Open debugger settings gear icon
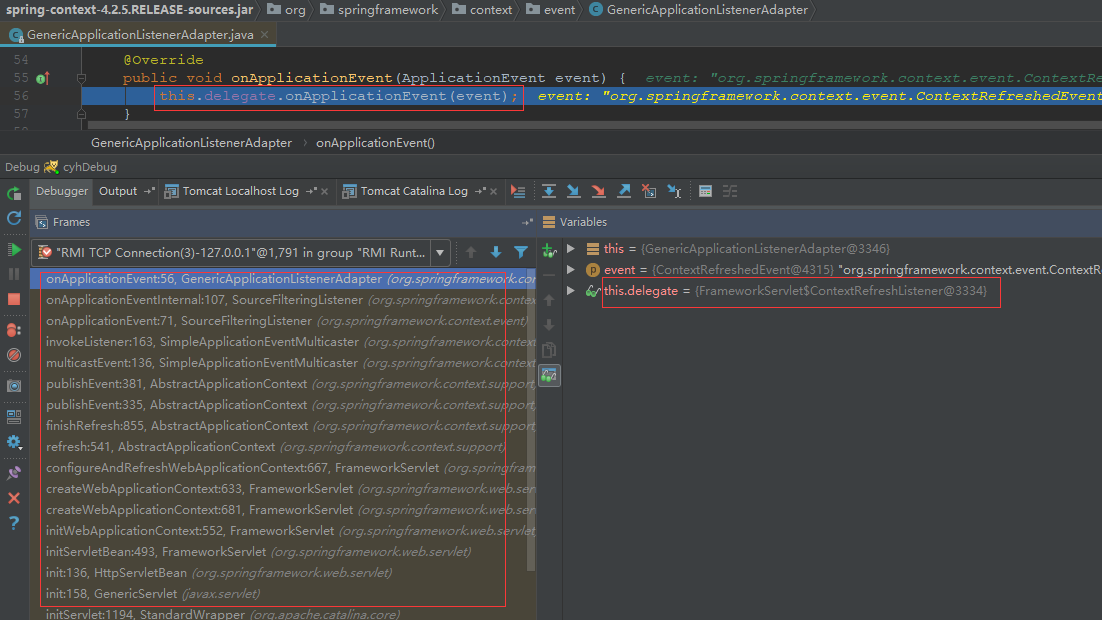Screen dimensions: 1102x620 (14, 442)
